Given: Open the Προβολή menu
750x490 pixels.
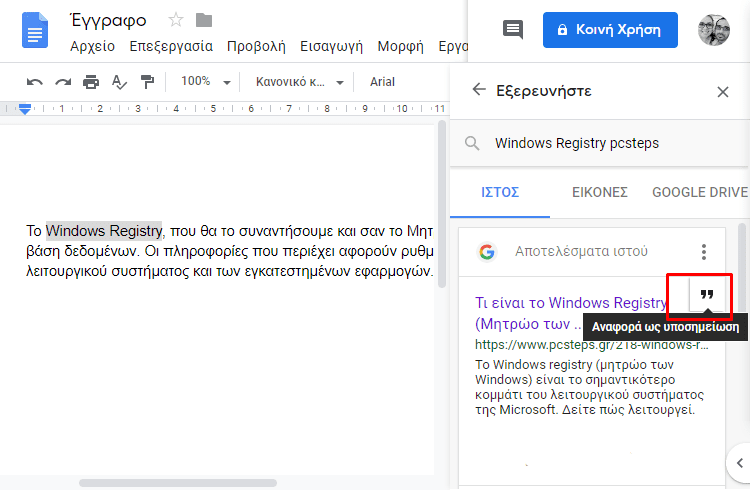Looking at the screenshot, I should (256, 47).
